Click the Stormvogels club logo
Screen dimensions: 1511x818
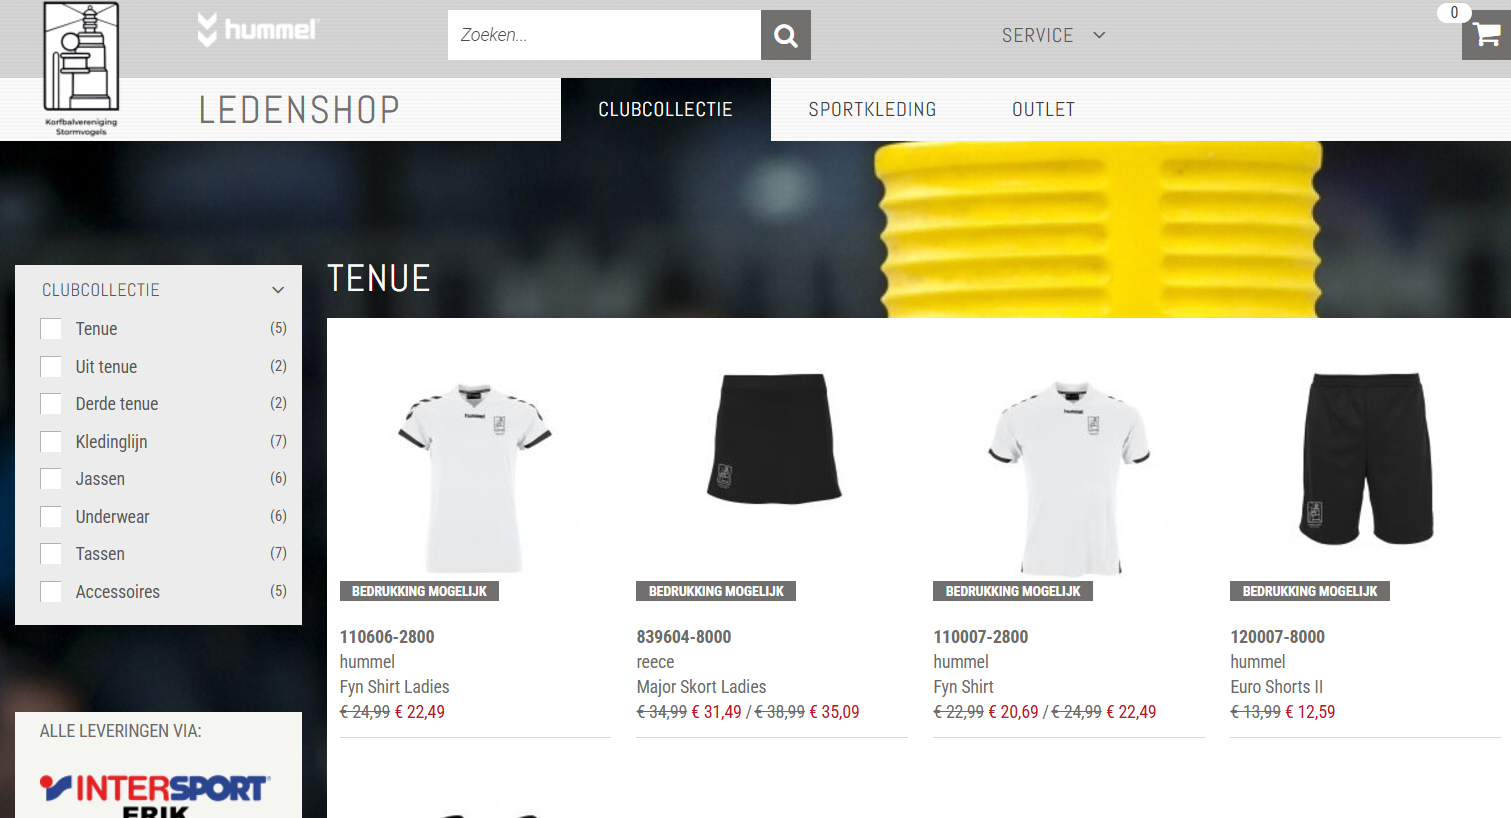(81, 69)
